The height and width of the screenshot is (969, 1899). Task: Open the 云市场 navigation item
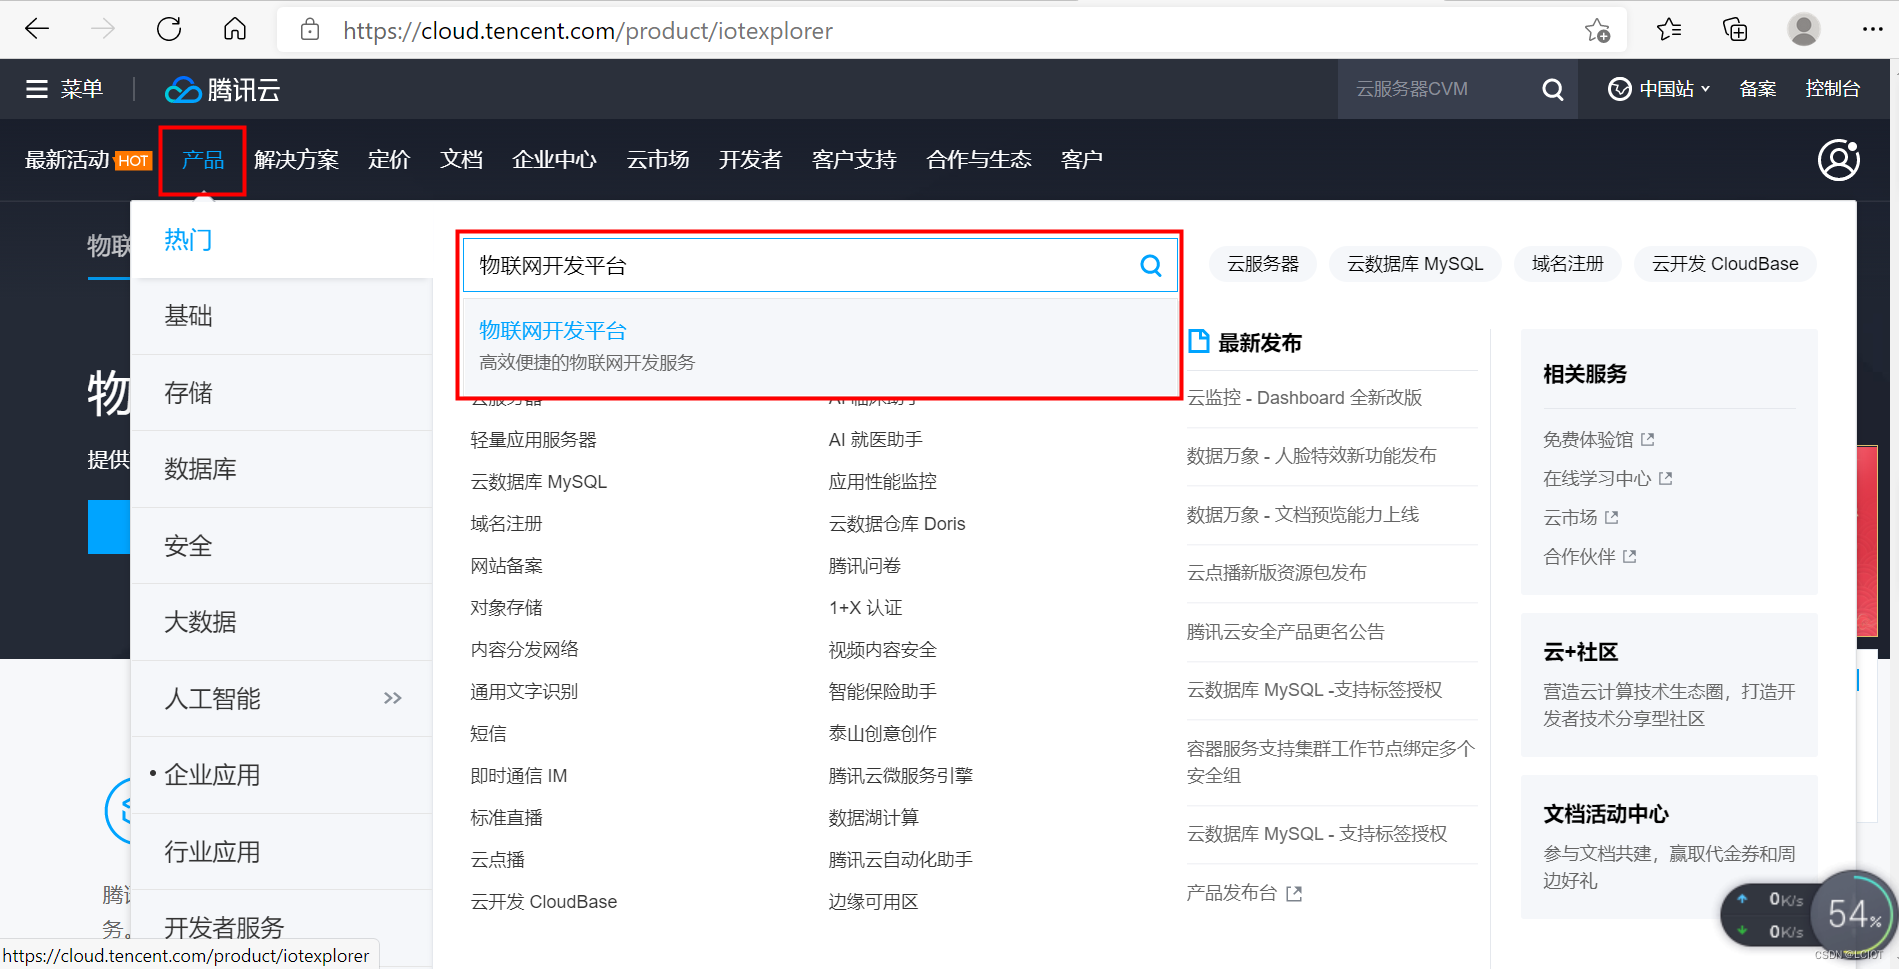657,160
